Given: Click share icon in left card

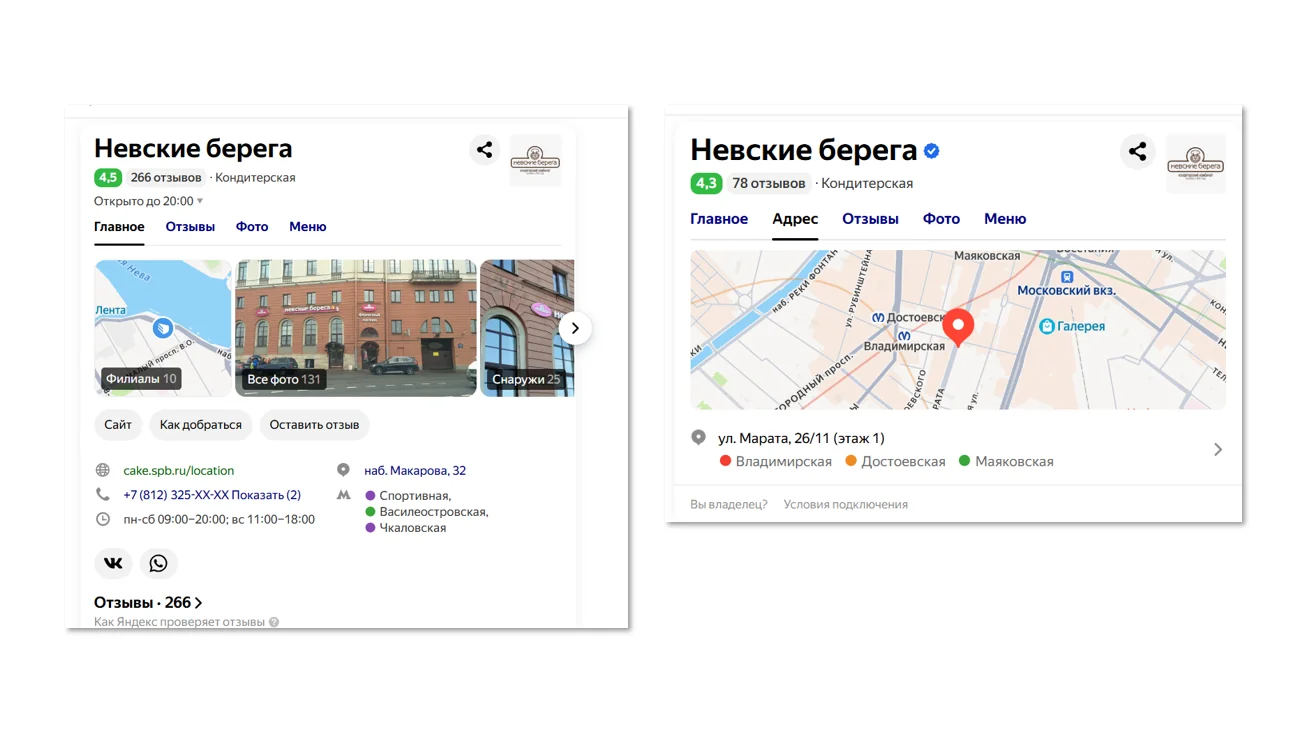Looking at the screenshot, I should [x=484, y=150].
